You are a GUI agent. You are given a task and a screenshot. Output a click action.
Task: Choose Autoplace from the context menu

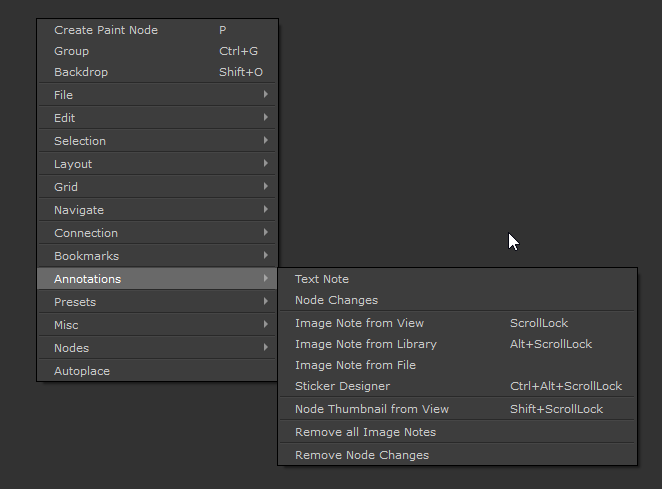click(82, 371)
